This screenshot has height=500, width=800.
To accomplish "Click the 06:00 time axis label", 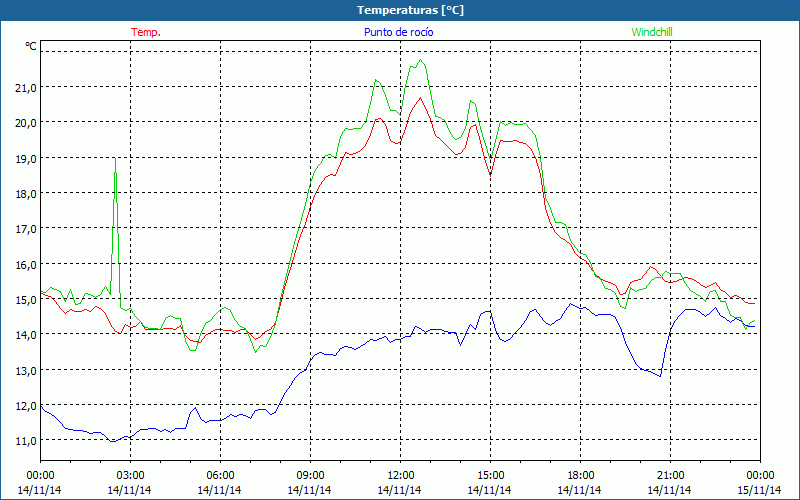I will click(220, 475).
